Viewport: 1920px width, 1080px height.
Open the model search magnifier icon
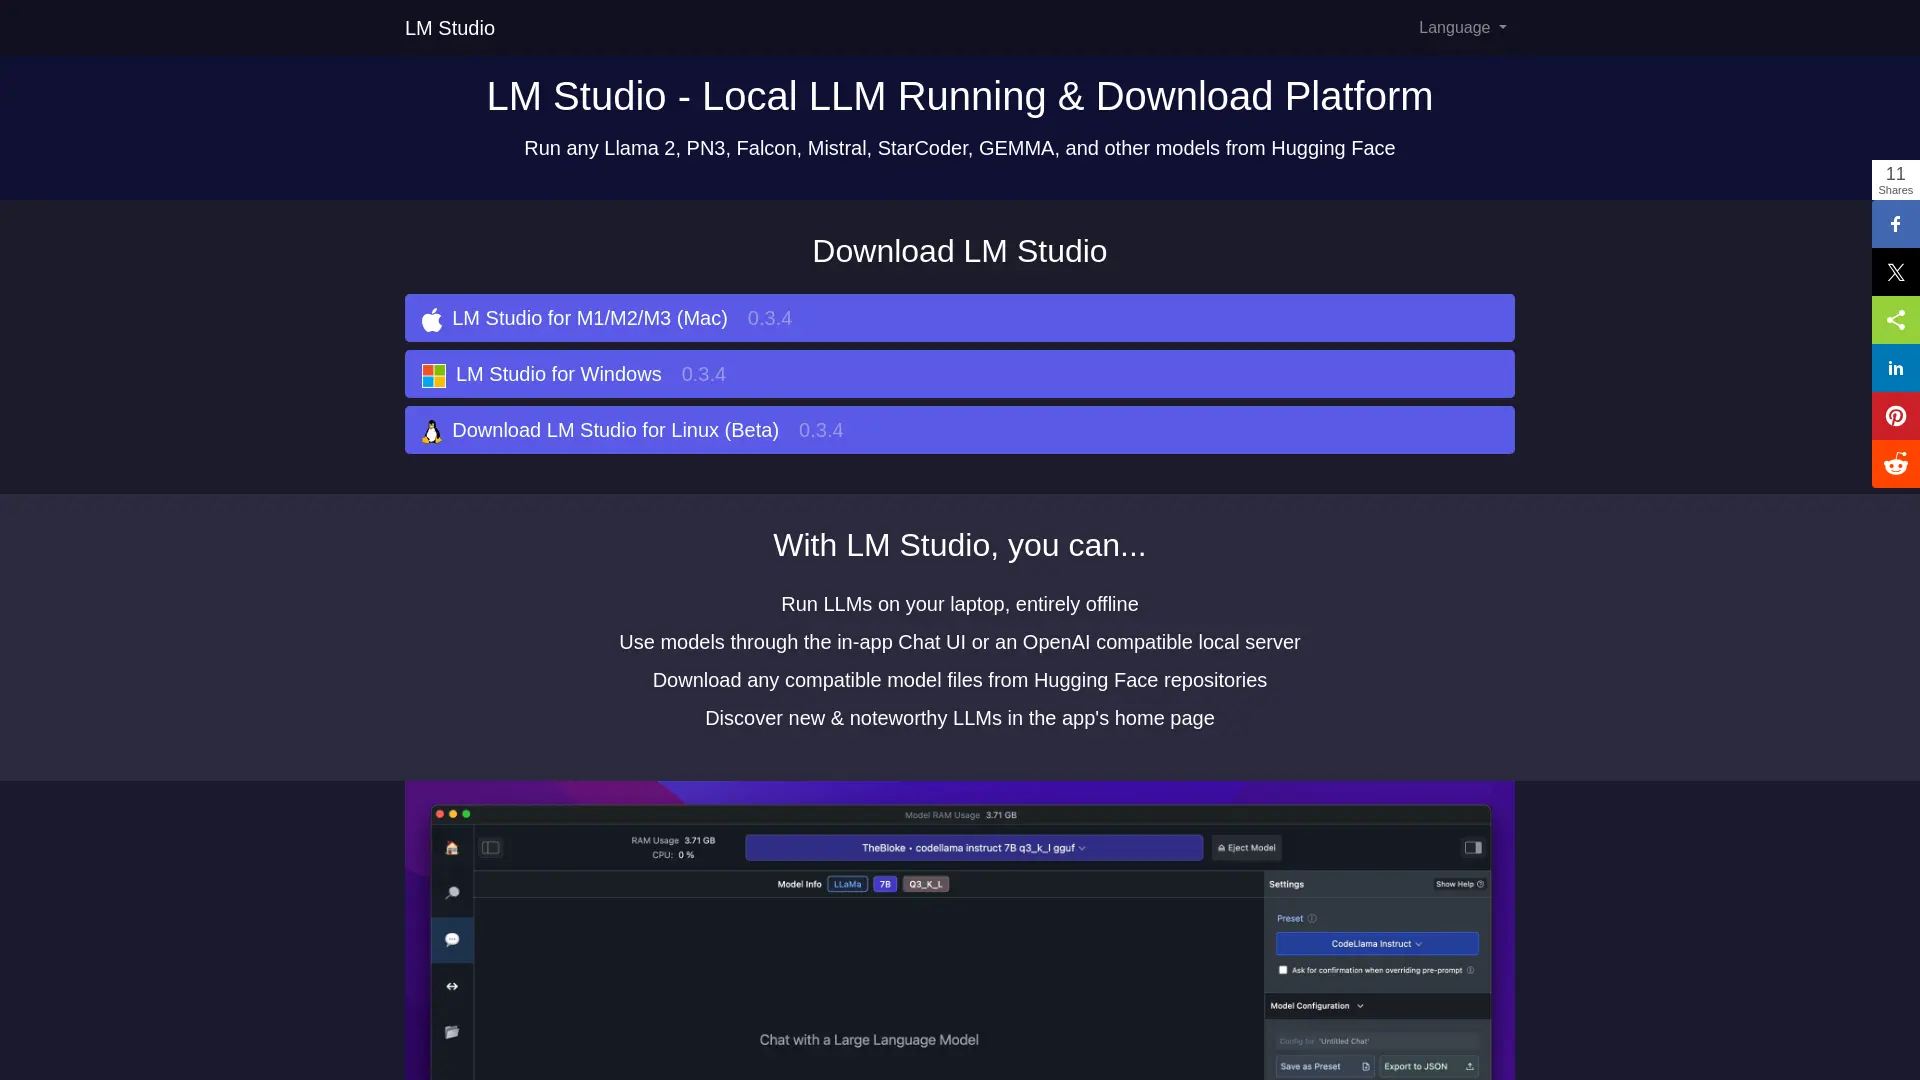point(453,893)
